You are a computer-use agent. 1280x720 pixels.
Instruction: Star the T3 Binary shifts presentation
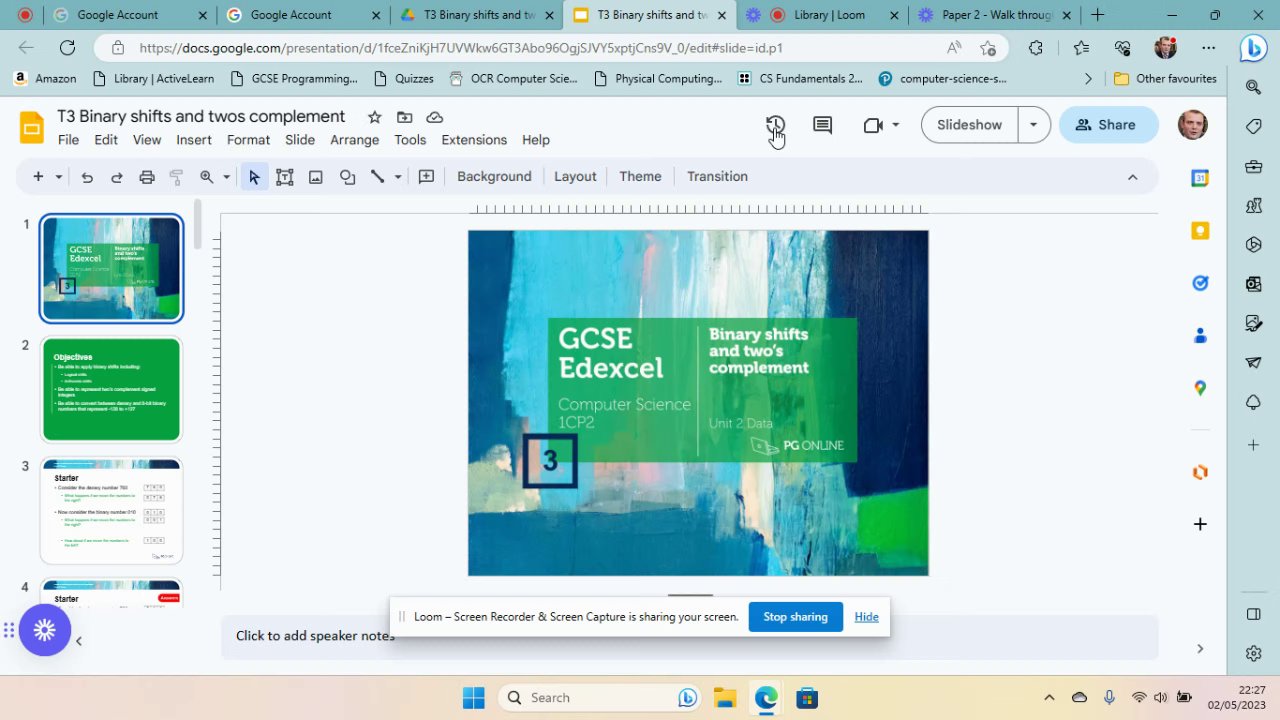click(x=374, y=117)
